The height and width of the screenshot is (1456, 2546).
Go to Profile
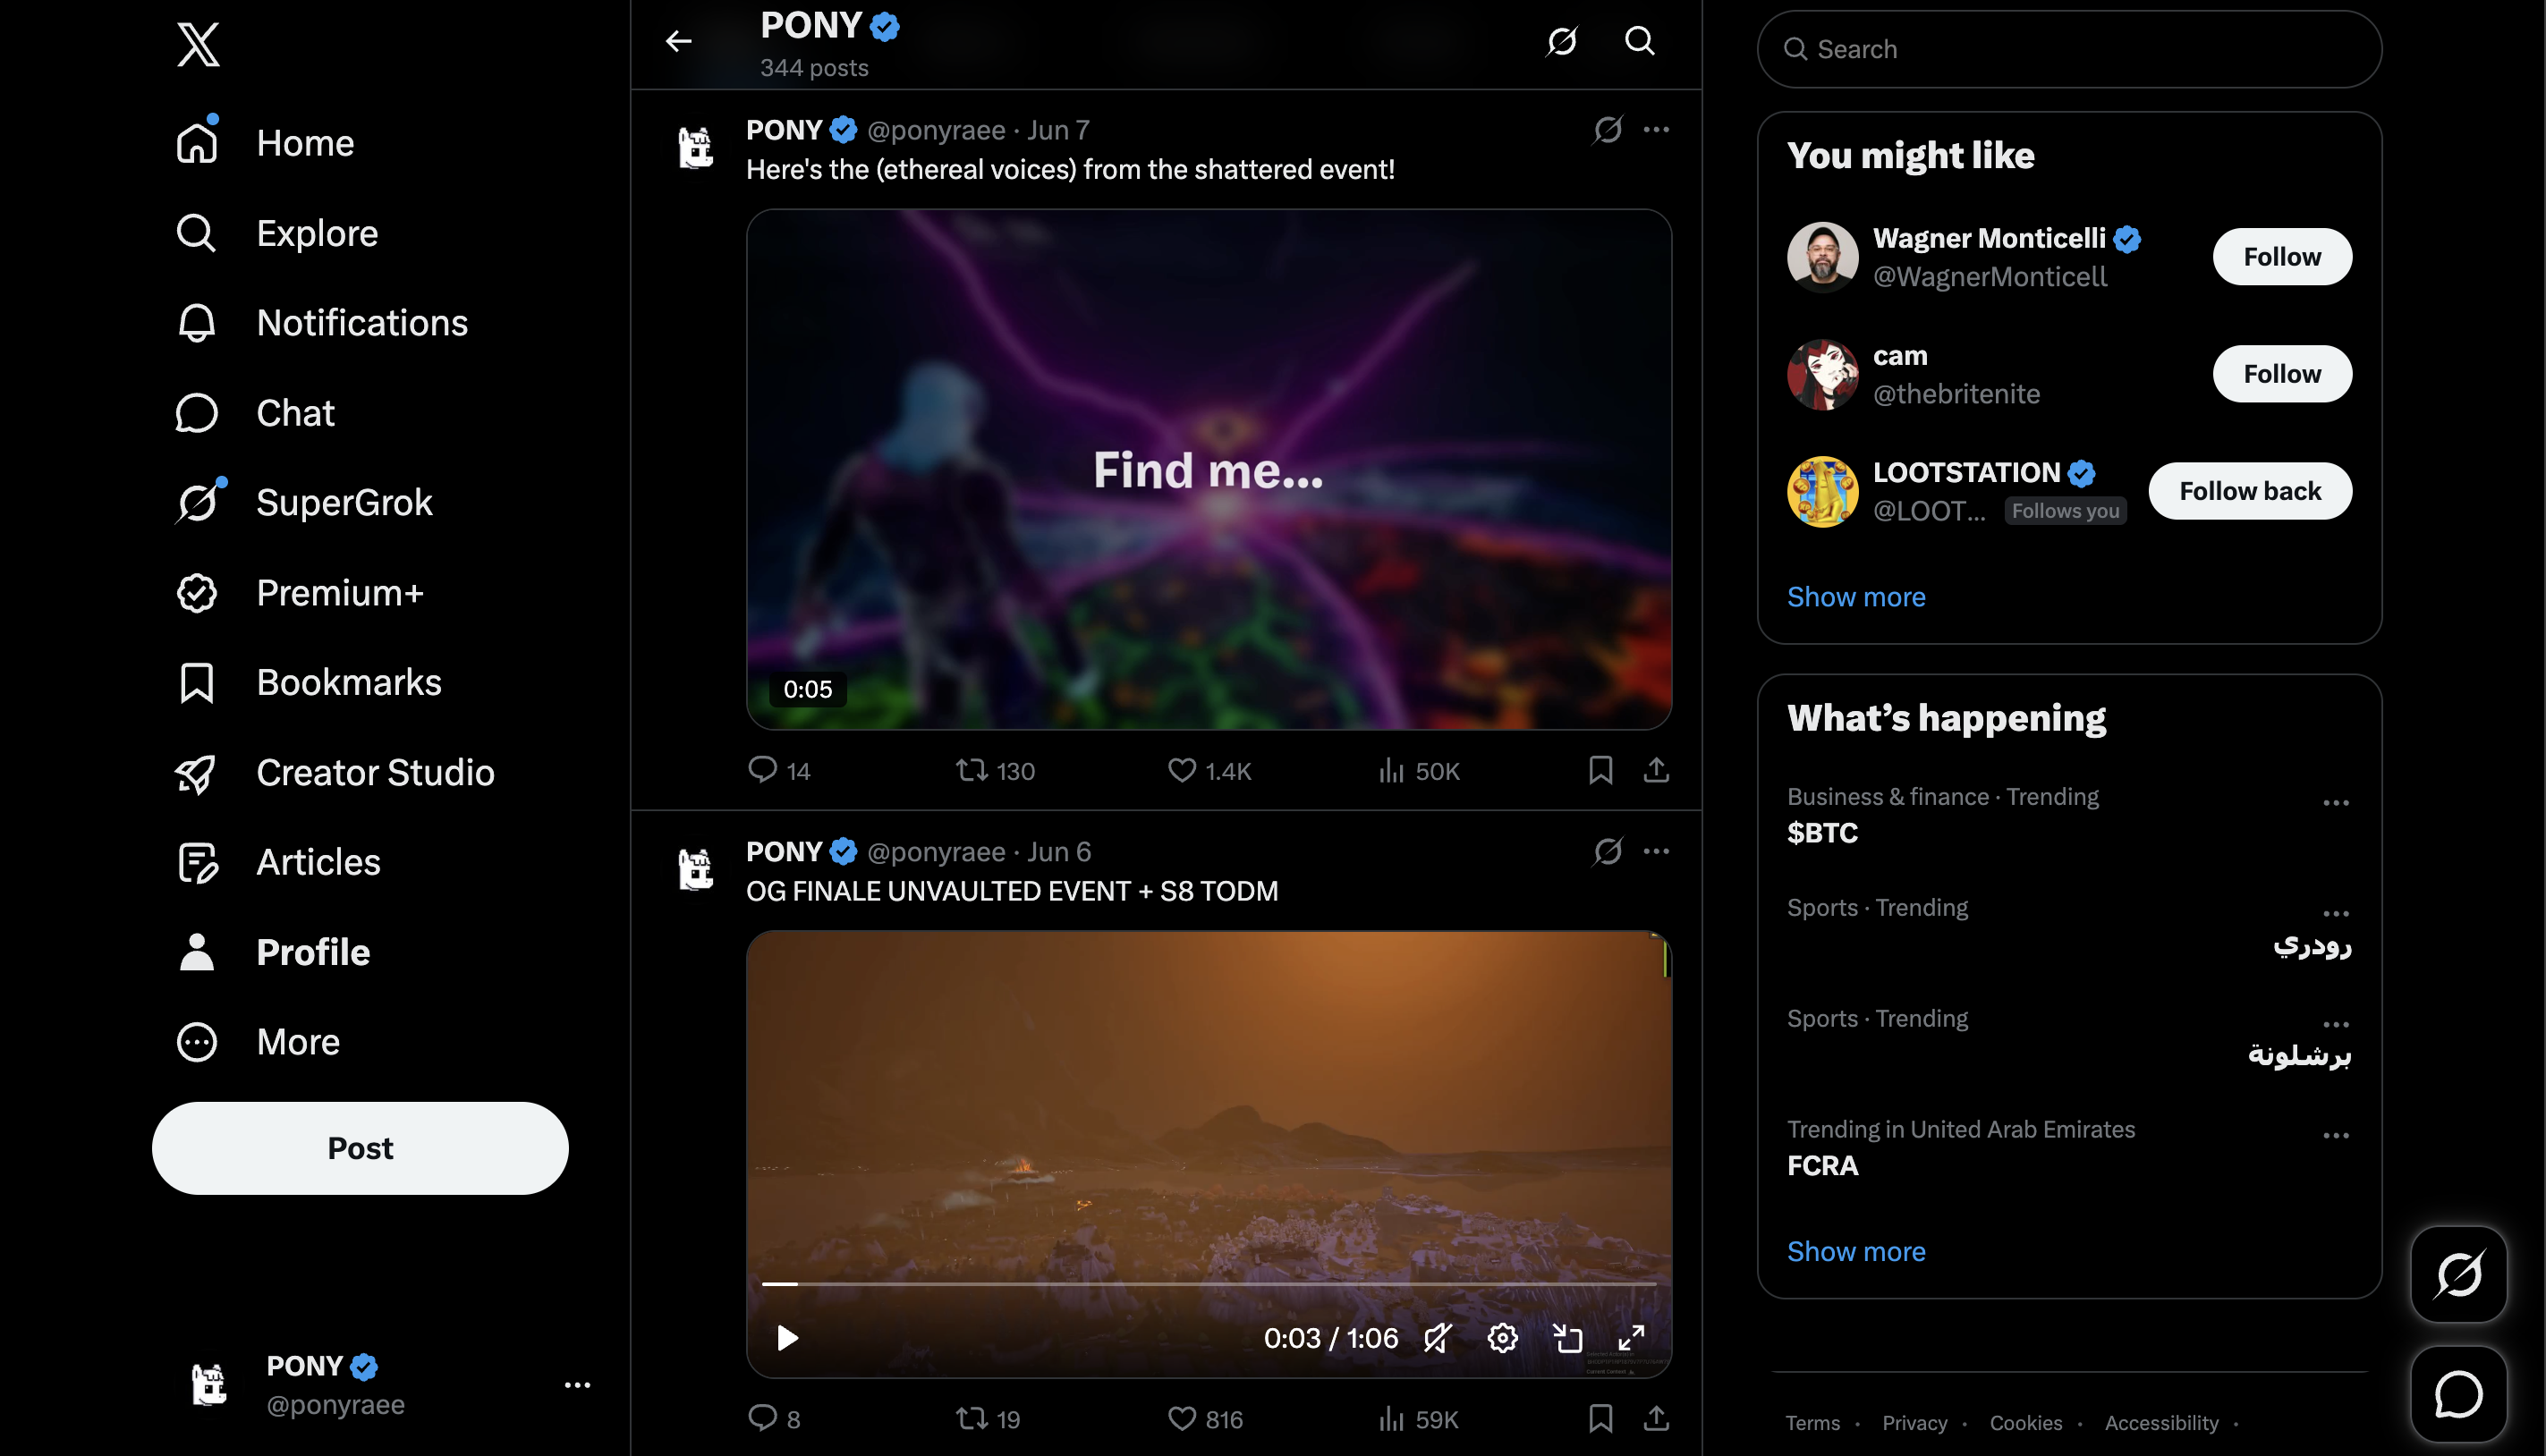point(273,952)
